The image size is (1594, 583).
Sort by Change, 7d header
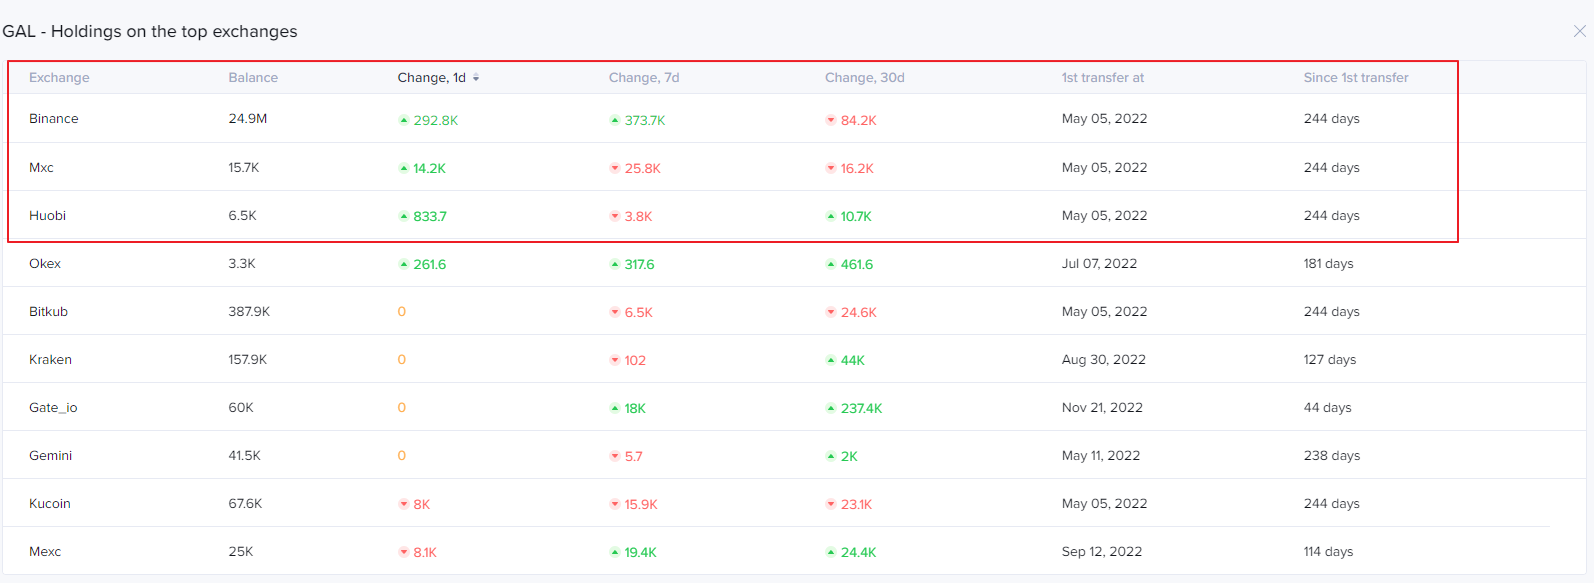(x=644, y=77)
